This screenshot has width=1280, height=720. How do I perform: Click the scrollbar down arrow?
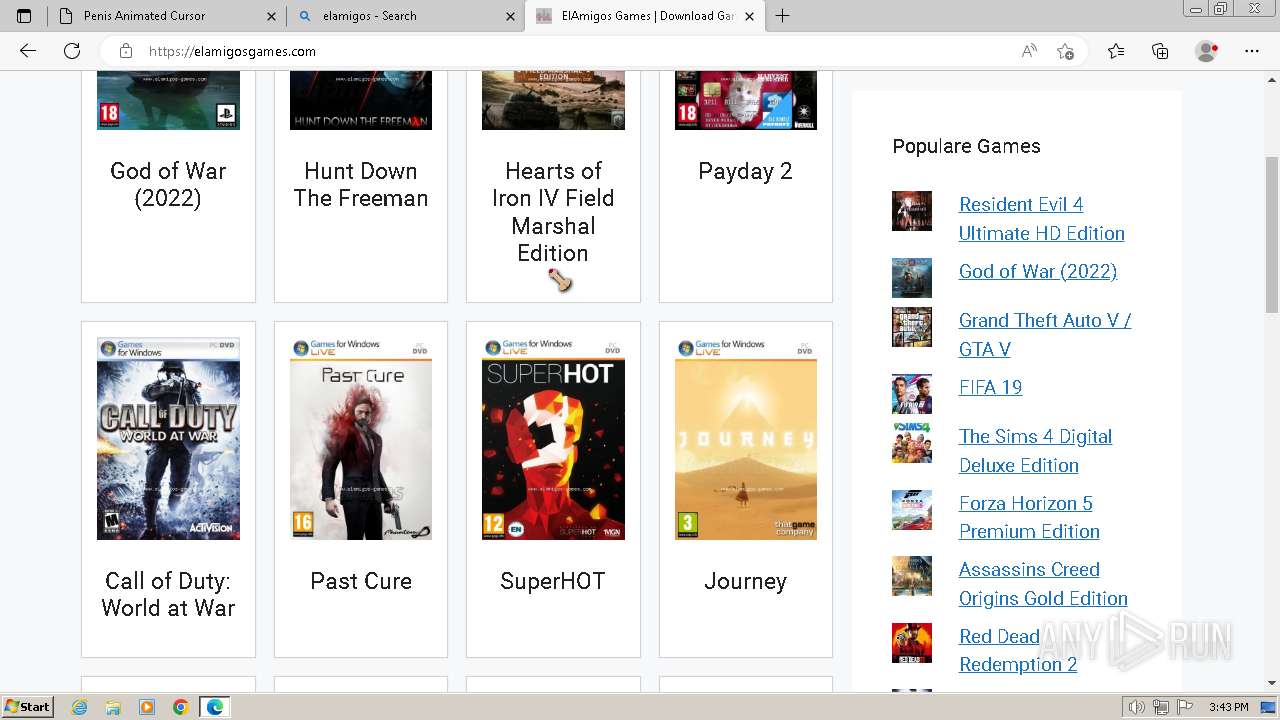click(1271, 684)
